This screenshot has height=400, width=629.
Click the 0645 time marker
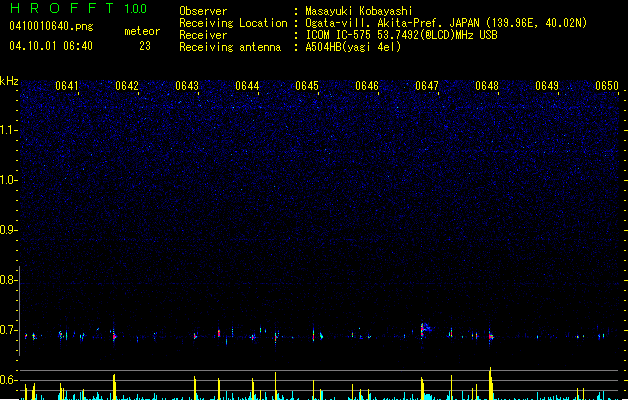tap(307, 86)
